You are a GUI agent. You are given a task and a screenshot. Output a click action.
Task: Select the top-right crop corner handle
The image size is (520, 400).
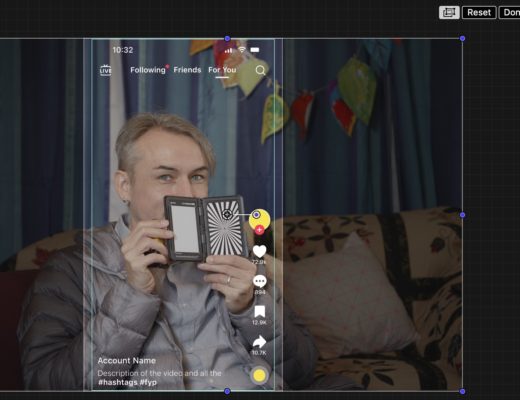click(x=462, y=39)
